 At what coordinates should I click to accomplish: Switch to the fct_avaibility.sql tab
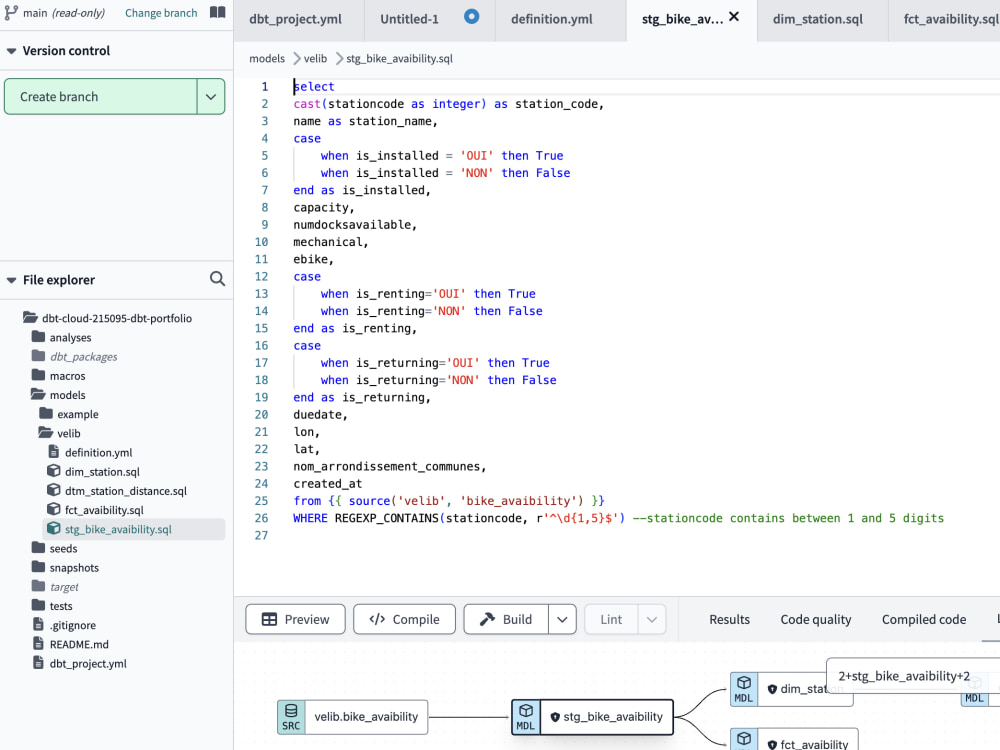pos(950,19)
